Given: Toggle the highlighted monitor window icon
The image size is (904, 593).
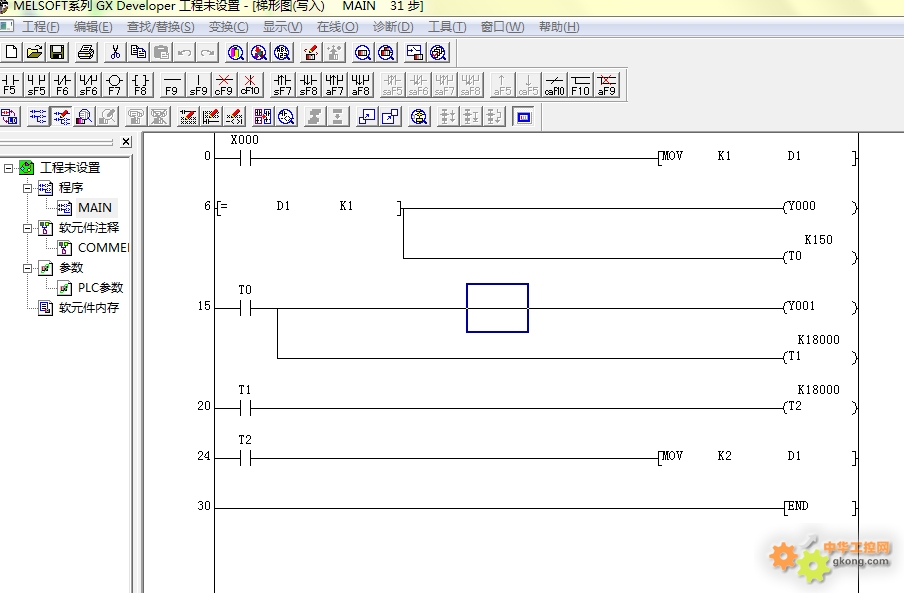Looking at the screenshot, I should [523, 117].
